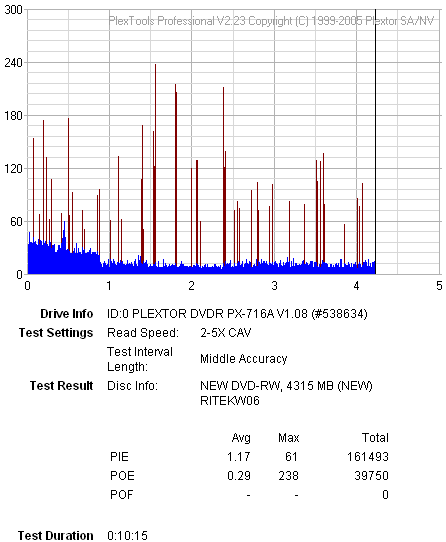Screen dimensions: 446x542
Task: Select the POE total '39750'
Action: tap(371, 476)
